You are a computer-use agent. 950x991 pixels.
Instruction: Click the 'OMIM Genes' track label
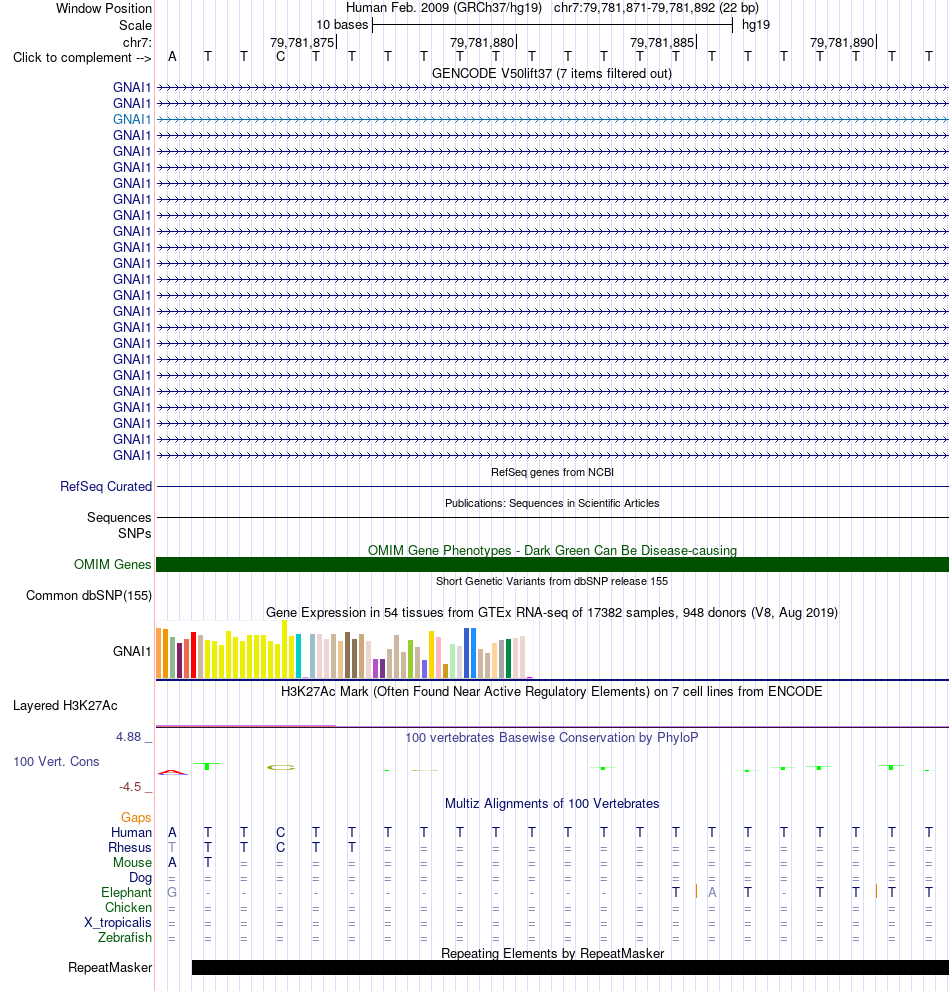tap(113, 564)
